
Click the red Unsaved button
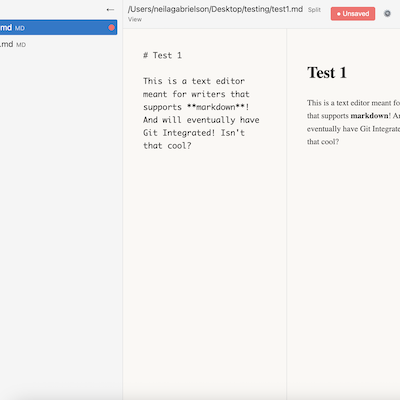click(x=353, y=14)
